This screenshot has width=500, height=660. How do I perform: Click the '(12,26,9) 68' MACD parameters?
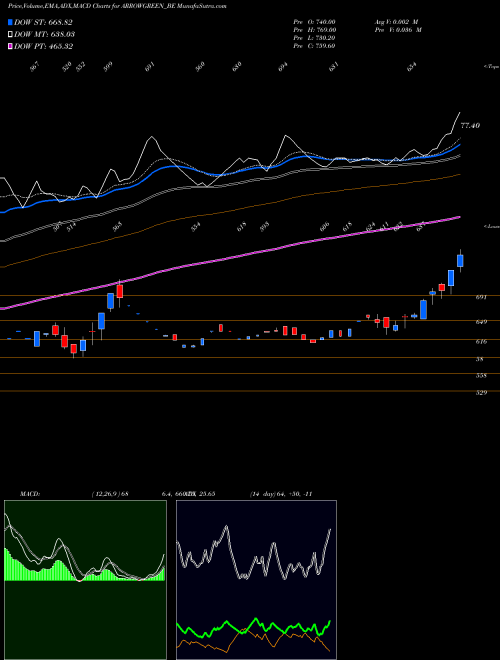click(110, 494)
